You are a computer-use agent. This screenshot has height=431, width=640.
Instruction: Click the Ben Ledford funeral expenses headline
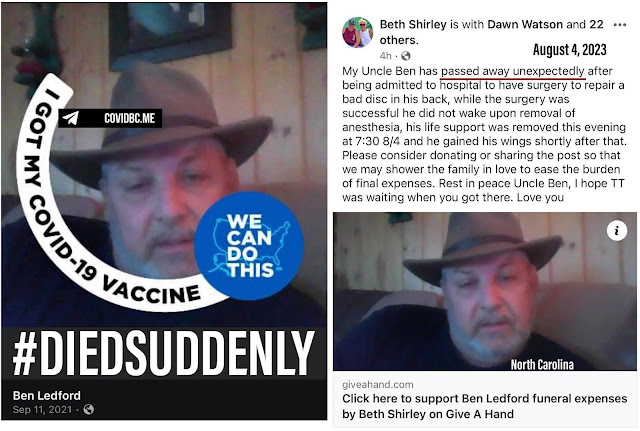[x=484, y=406]
